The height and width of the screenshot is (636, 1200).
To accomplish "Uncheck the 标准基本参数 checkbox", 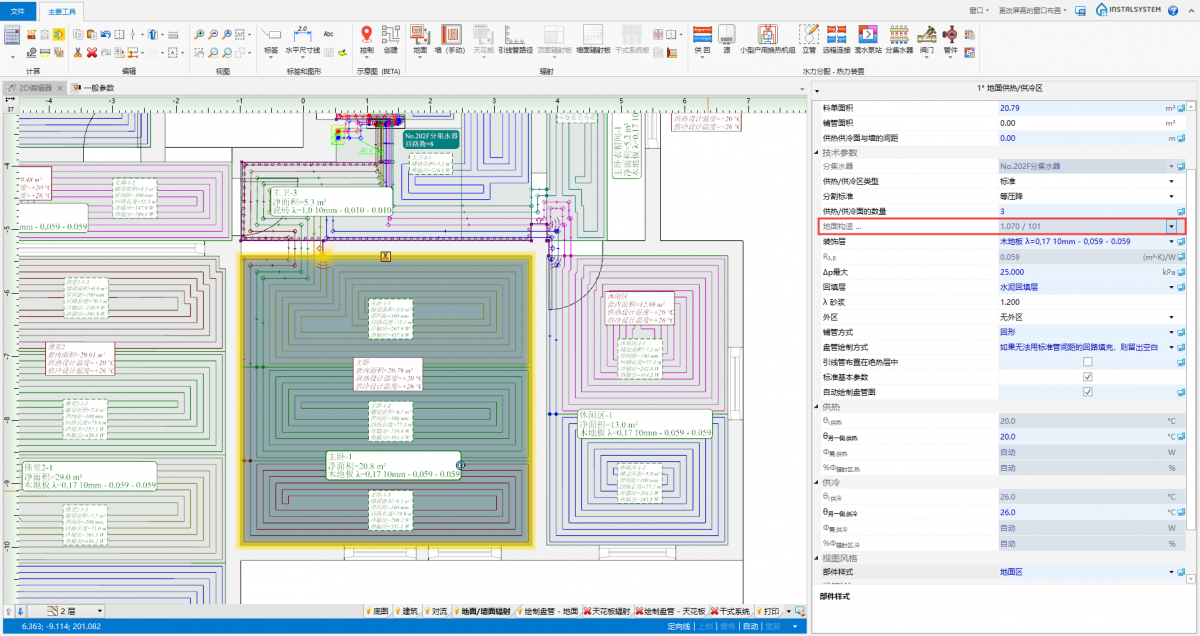I will tap(1087, 377).
